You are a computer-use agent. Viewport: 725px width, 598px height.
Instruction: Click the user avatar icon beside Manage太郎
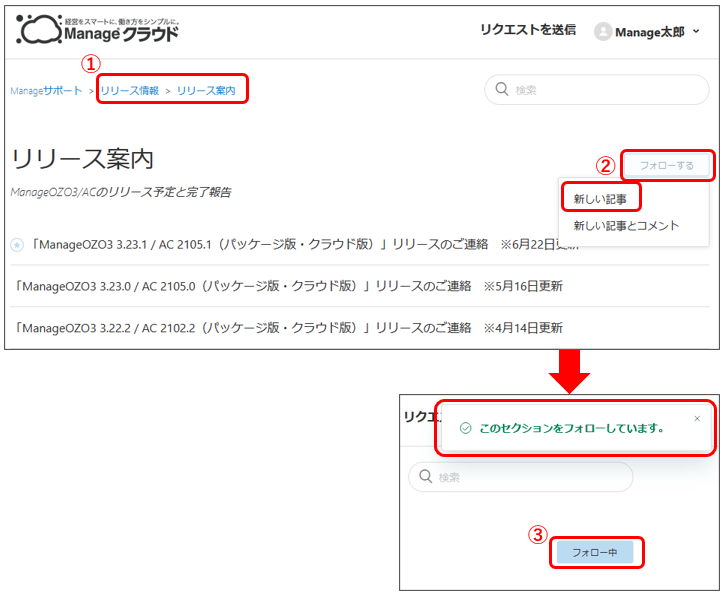pos(602,32)
